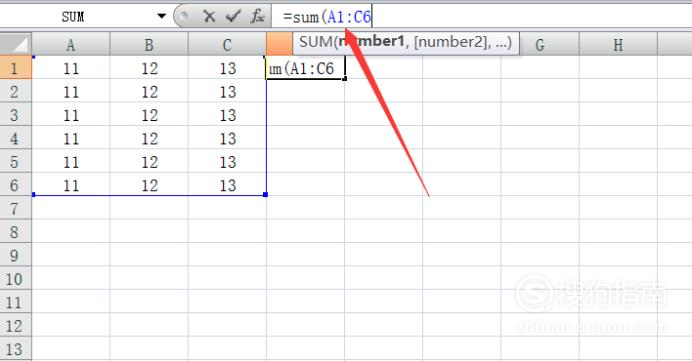The height and width of the screenshot is (361, 692).
Task: Click cell C1 containing 13
Action: (227, 68)
